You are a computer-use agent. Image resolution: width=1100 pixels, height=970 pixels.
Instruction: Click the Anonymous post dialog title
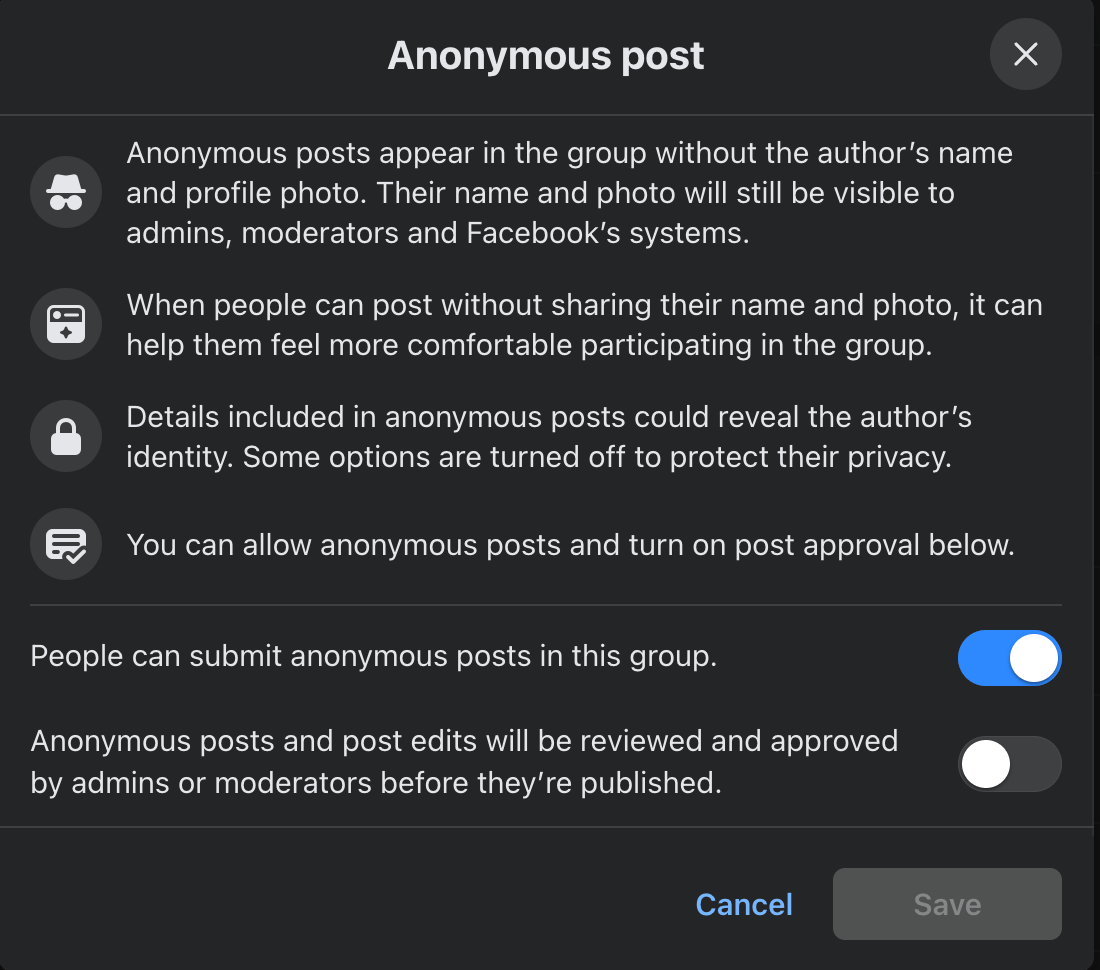(546, 56)
